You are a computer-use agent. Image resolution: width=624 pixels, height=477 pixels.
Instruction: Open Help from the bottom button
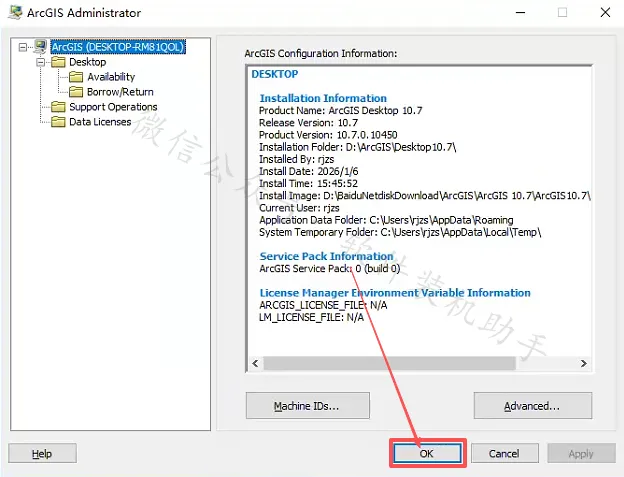tap(42, 454)
